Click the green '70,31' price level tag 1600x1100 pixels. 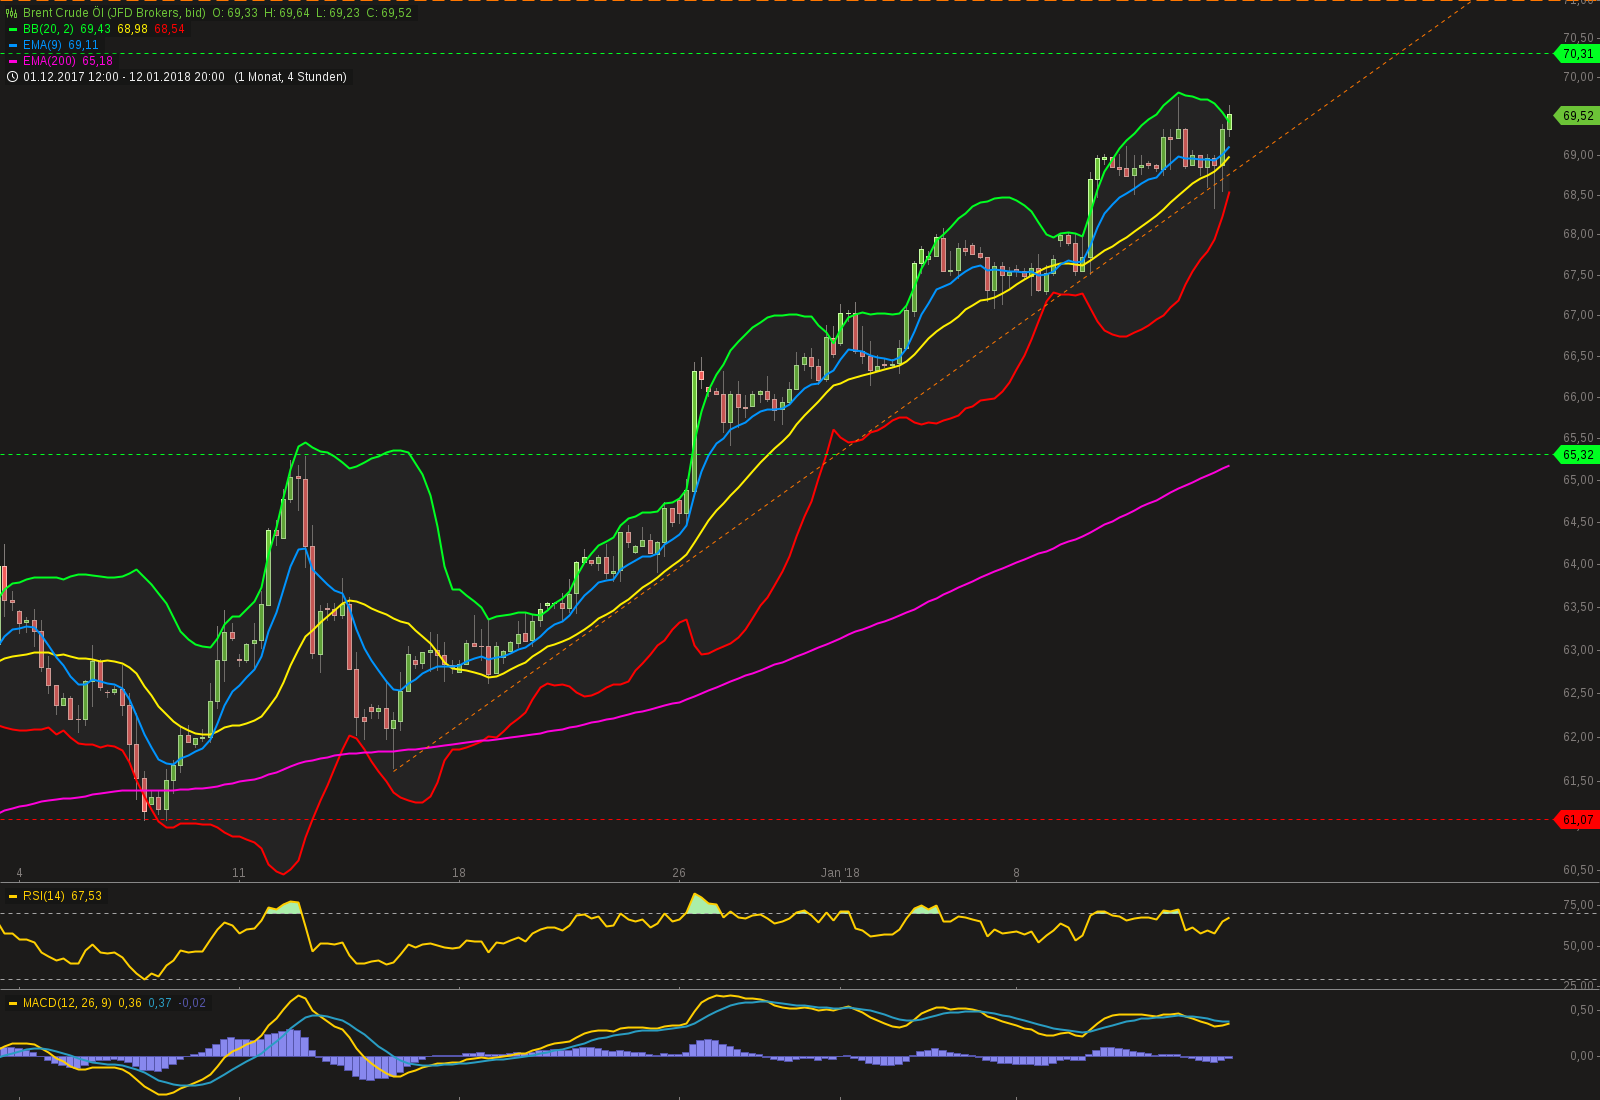tap(1577, 54)
